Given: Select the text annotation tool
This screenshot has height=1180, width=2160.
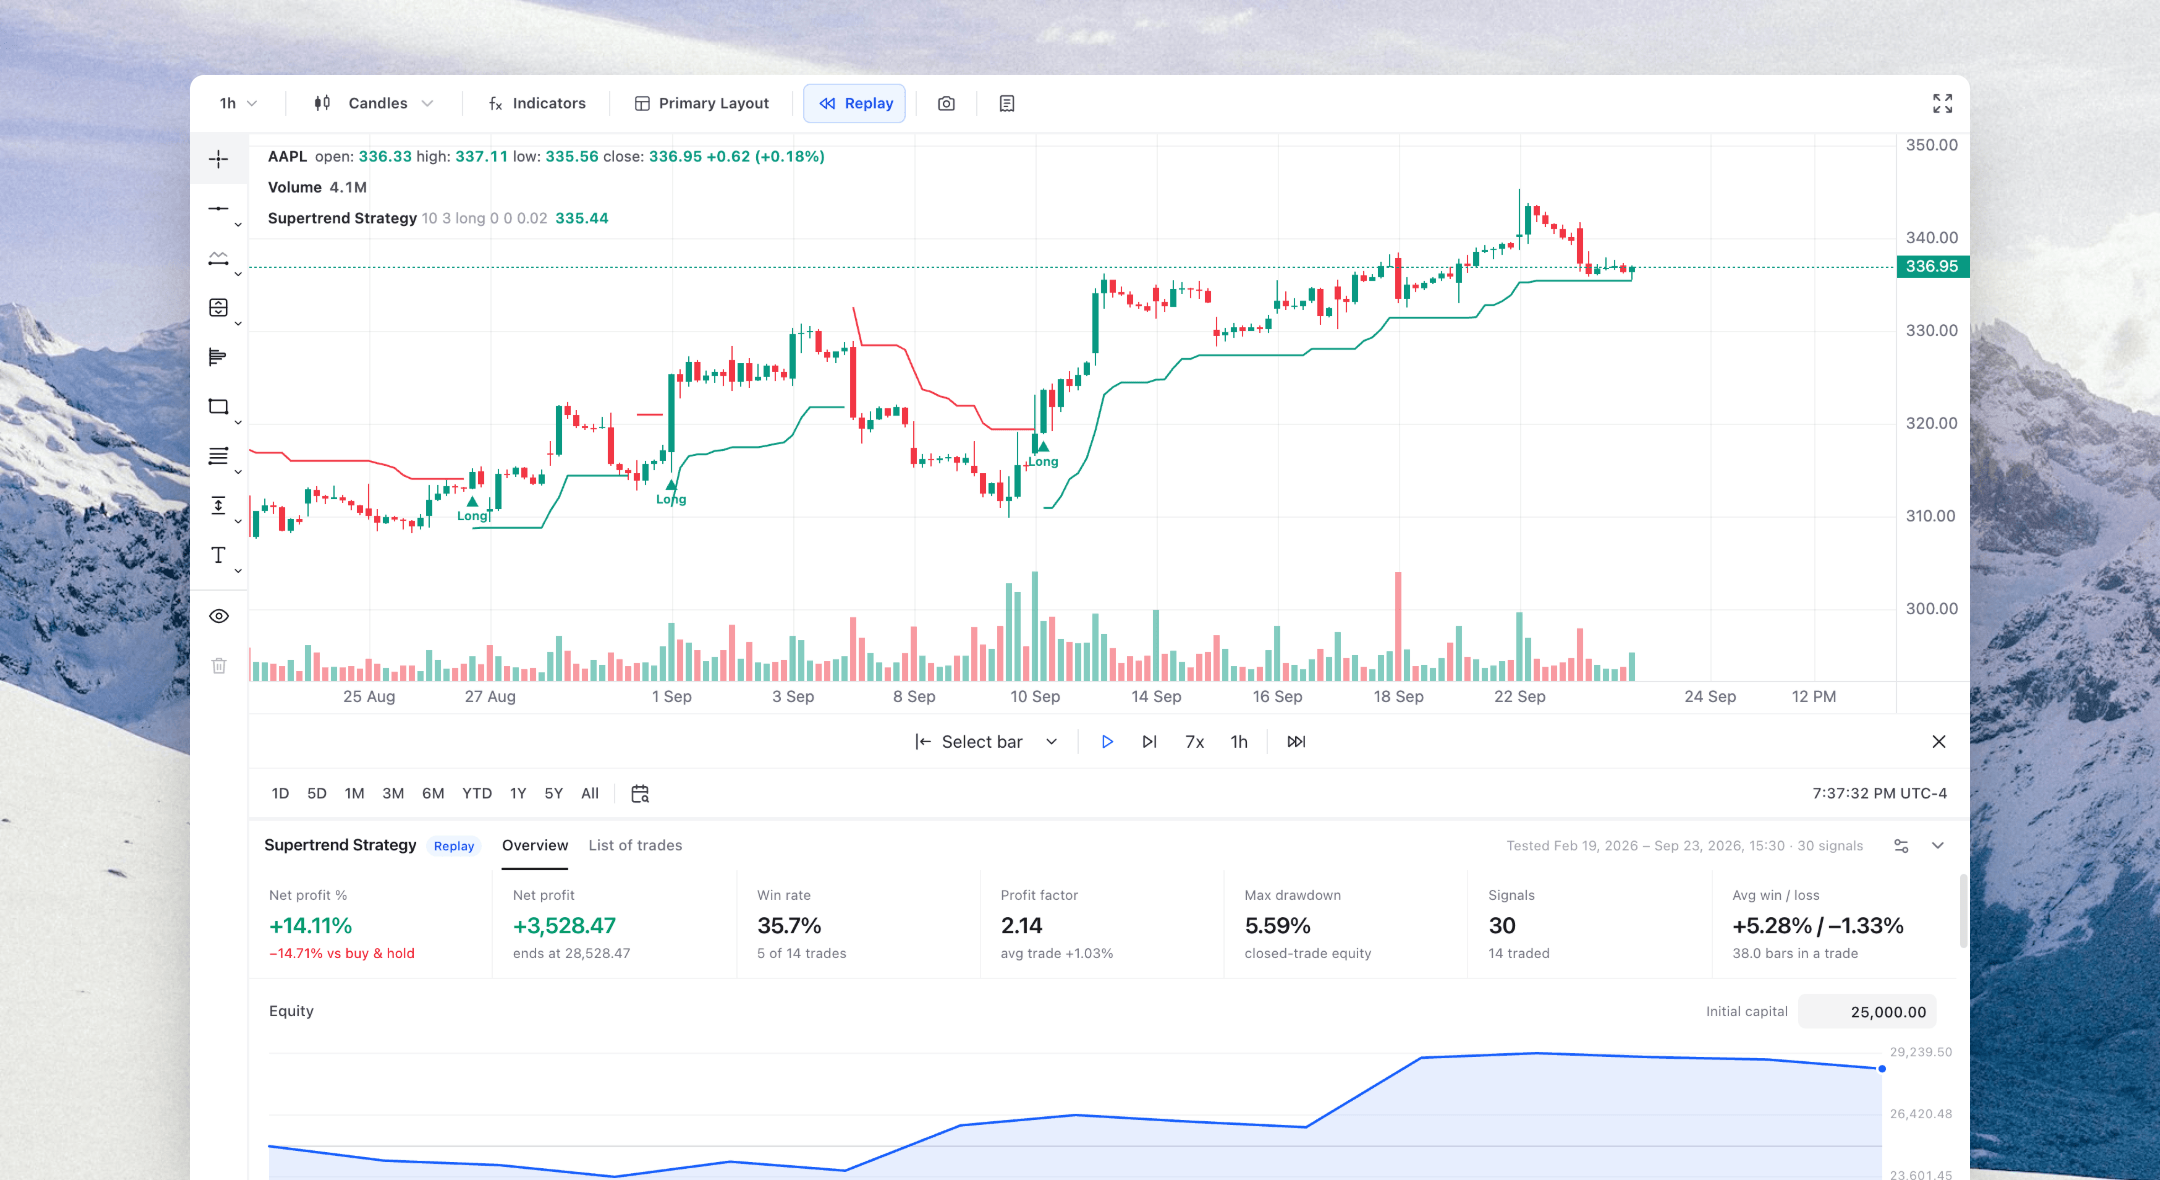Looking at the screenshot, I should coord(218,555).
